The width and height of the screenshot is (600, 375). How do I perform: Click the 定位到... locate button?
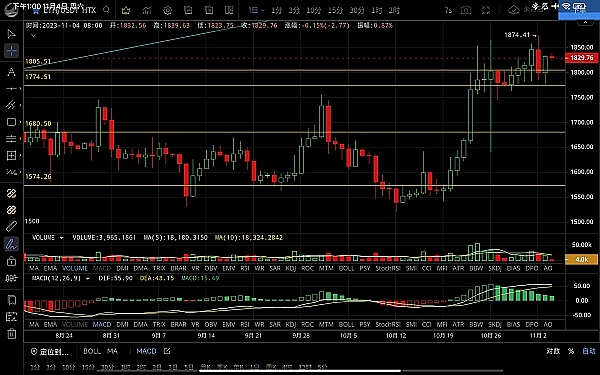coord(49,352)
